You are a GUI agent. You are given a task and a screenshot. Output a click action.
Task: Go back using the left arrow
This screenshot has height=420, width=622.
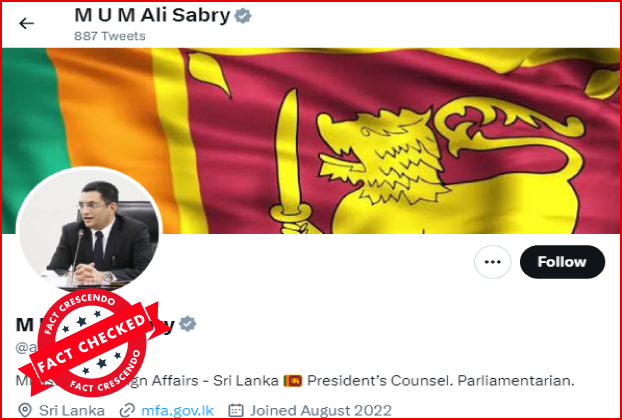[x=27, y=24]
